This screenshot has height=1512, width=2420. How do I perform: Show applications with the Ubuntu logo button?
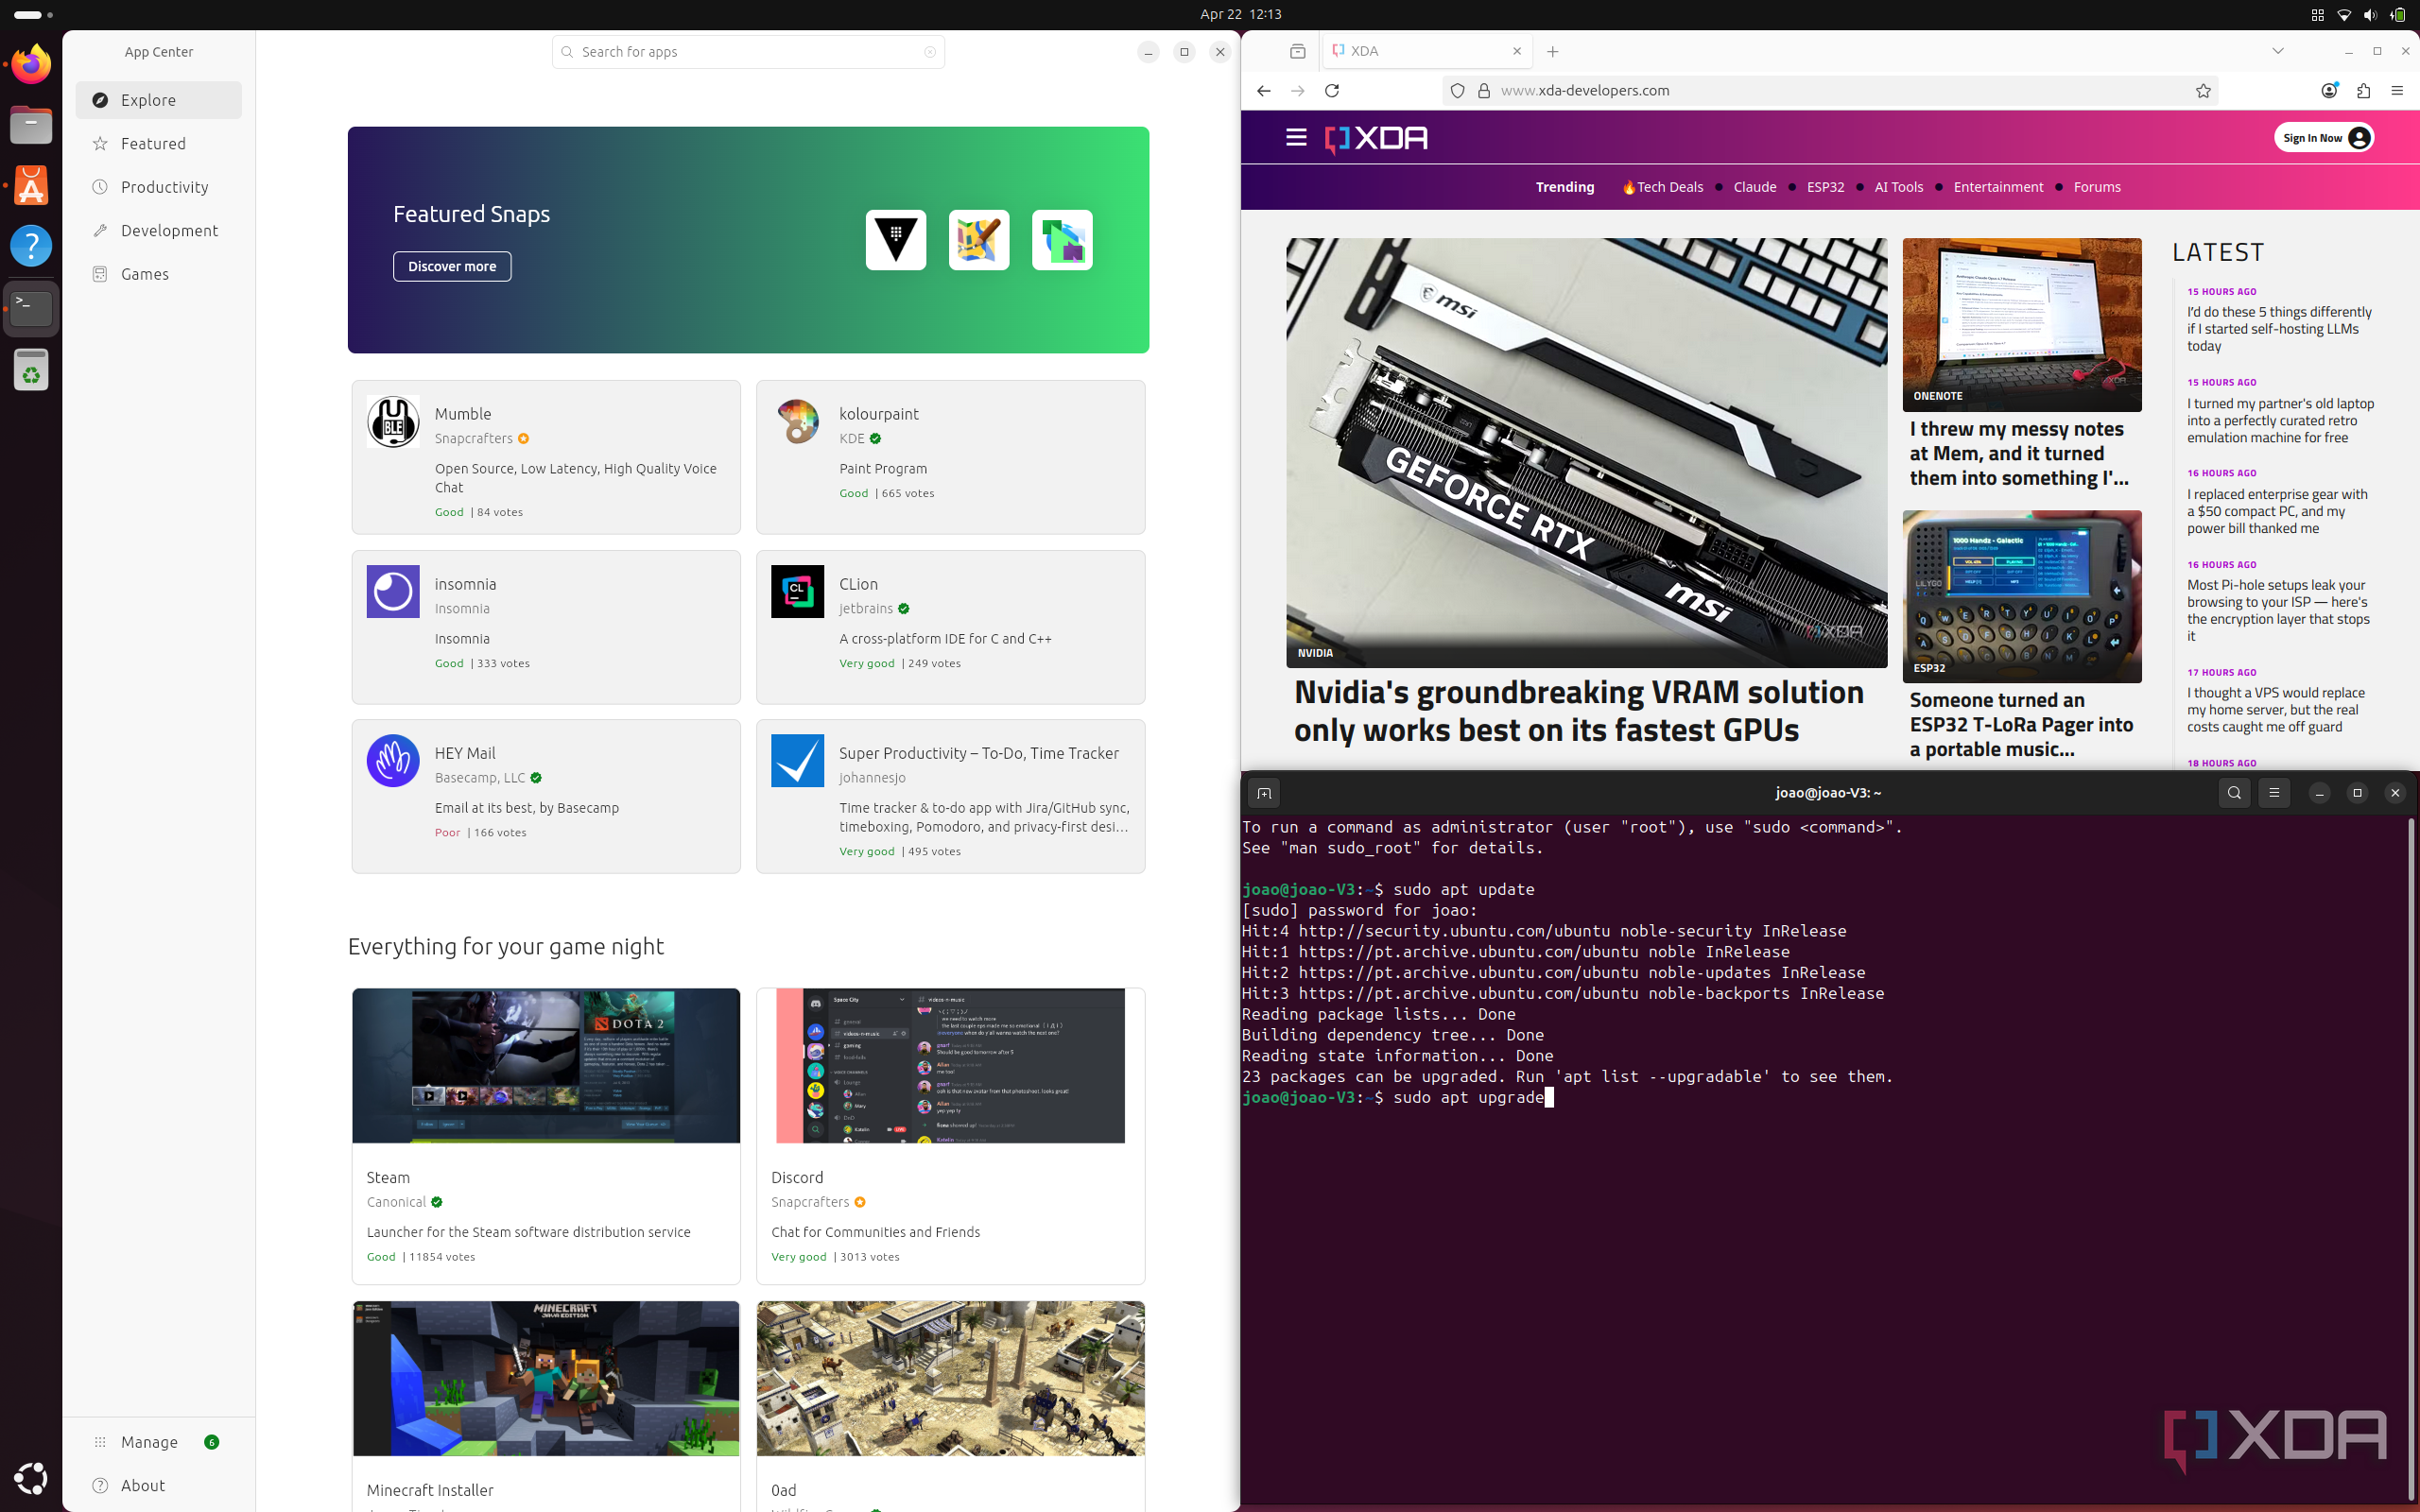coord(31,1478)
